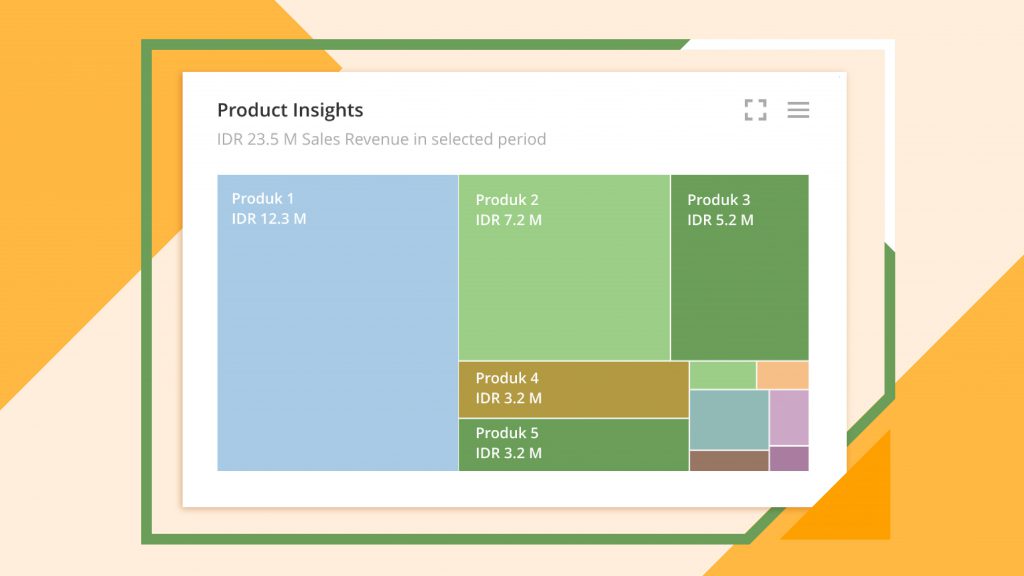Click the small orange treemap tile
The width and height of the screenshot is (1024, 576).
tap(783, 375)
